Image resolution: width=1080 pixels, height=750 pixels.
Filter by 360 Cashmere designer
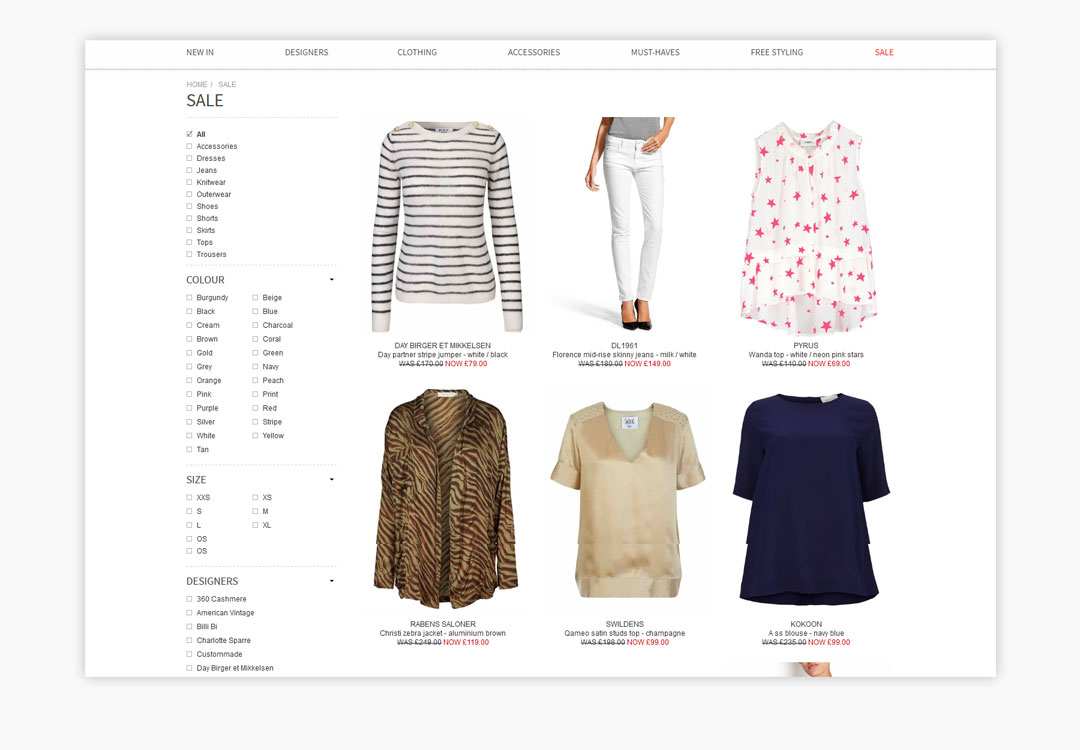pos(189,599)
